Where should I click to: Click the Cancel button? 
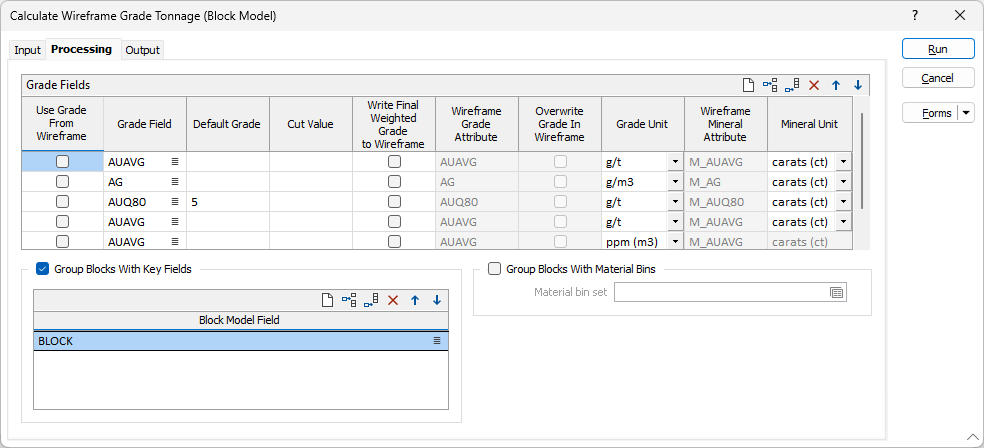coord(937,78)
